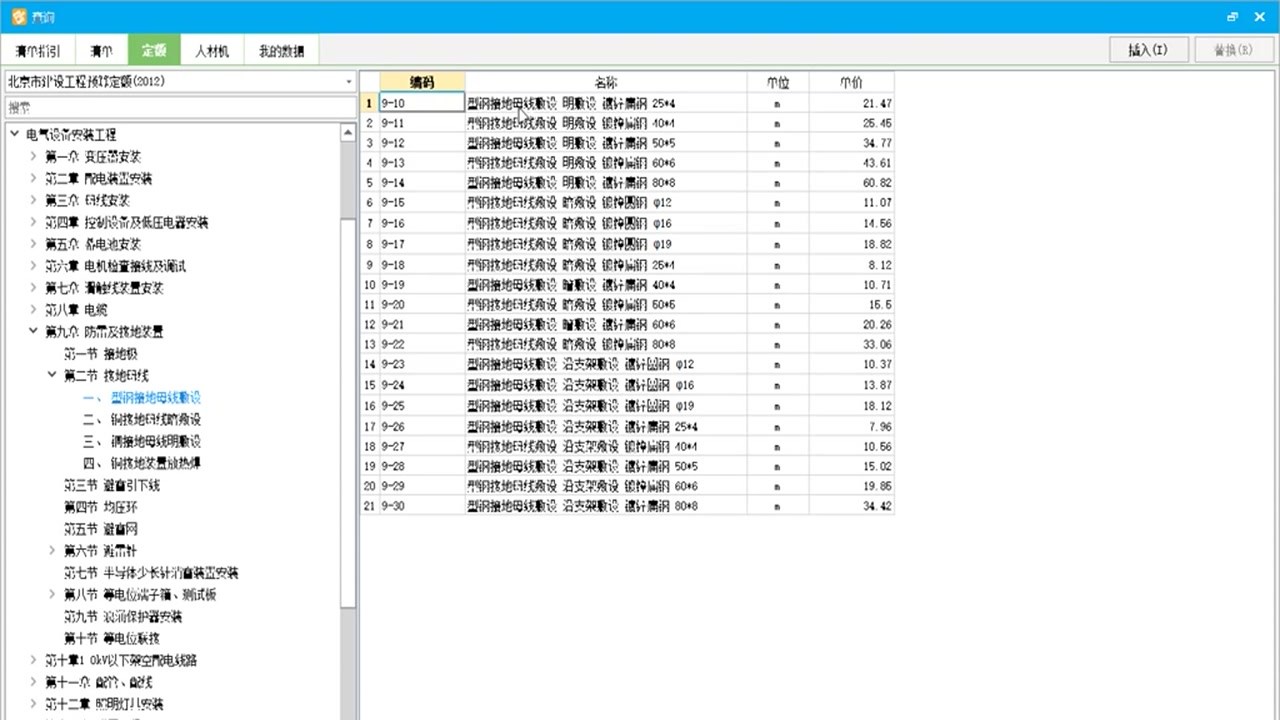Select 第七节 半导体少长针消雷装置安装 item
Screen dimensions: 1280x720
pos(151,572)
